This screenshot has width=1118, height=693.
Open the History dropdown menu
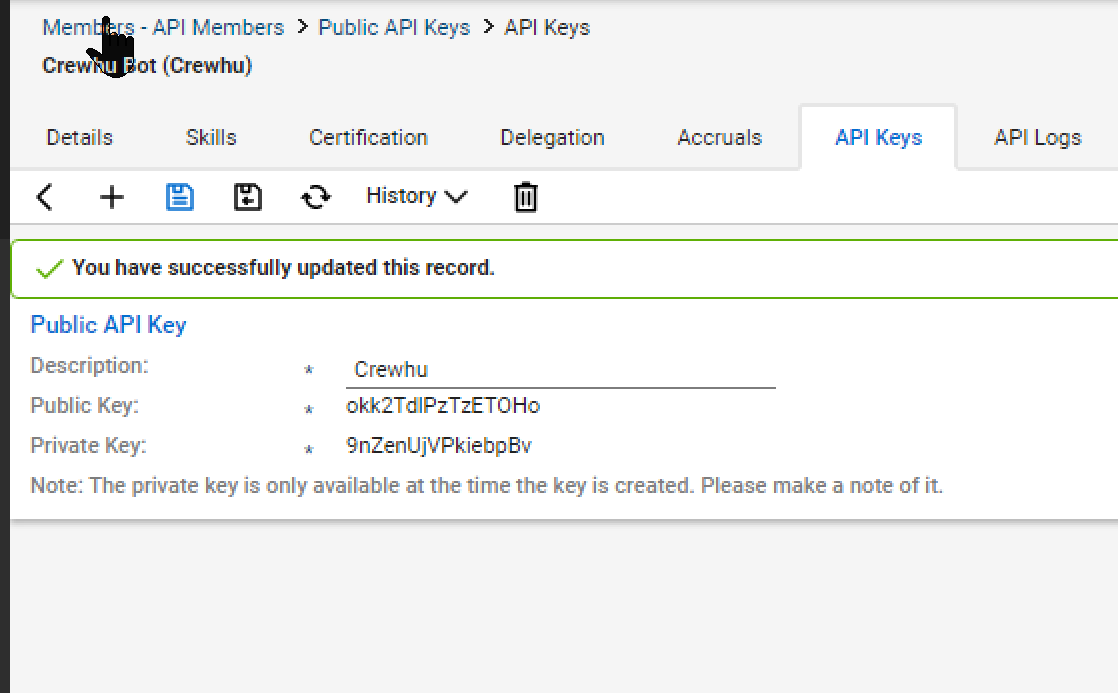416,196
